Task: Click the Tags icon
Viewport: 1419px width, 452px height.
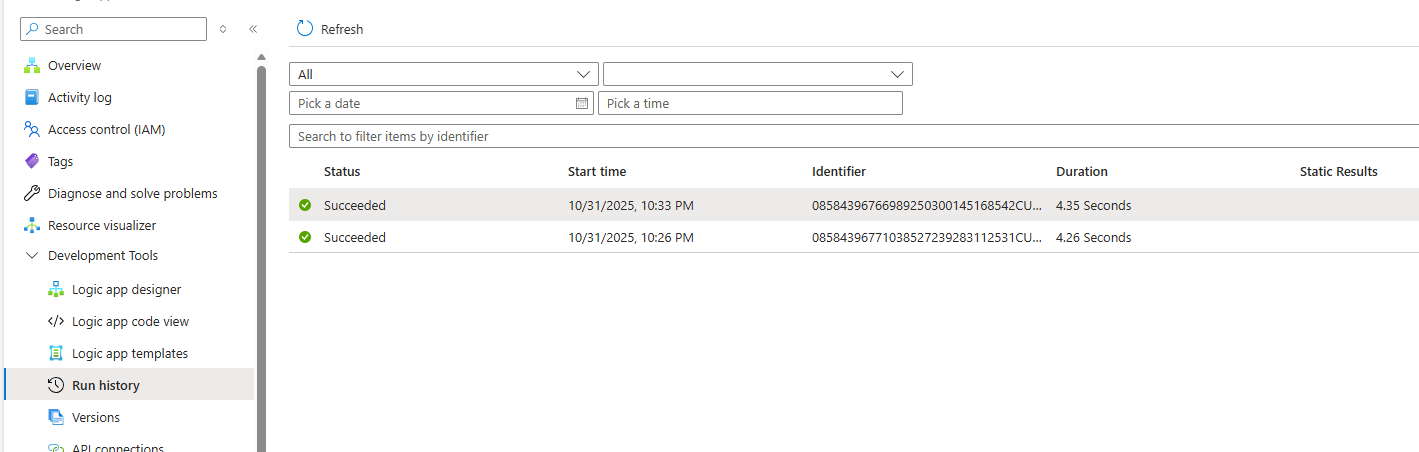Action: click(32, 162)
